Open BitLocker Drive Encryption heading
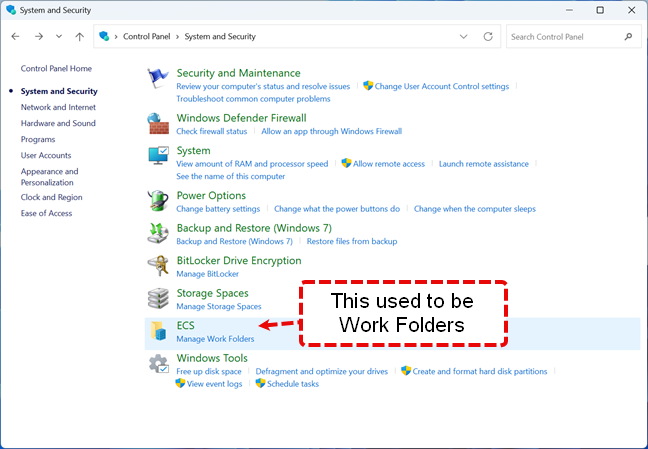The height and width of the screenshot is (449, 648). tap(239, 260)
